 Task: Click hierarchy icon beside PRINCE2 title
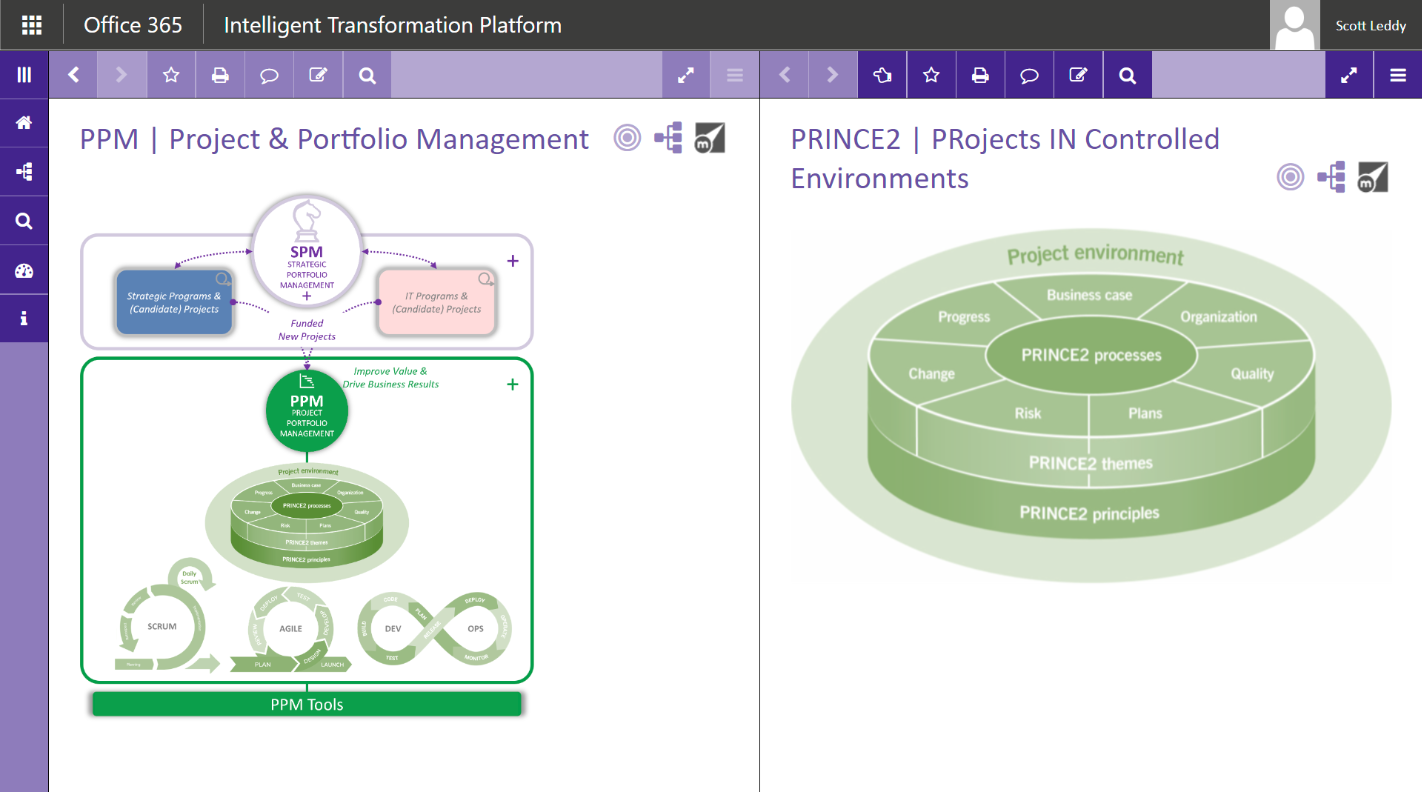click(x=1331, y=177)
